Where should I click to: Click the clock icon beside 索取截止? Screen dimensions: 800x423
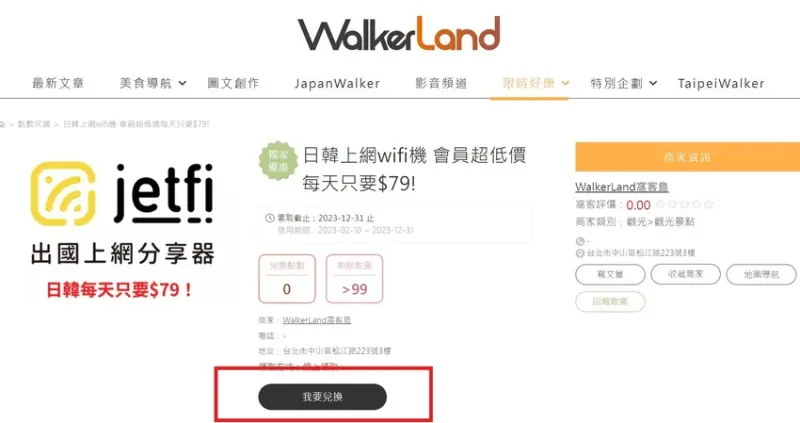tap(270, 218)
